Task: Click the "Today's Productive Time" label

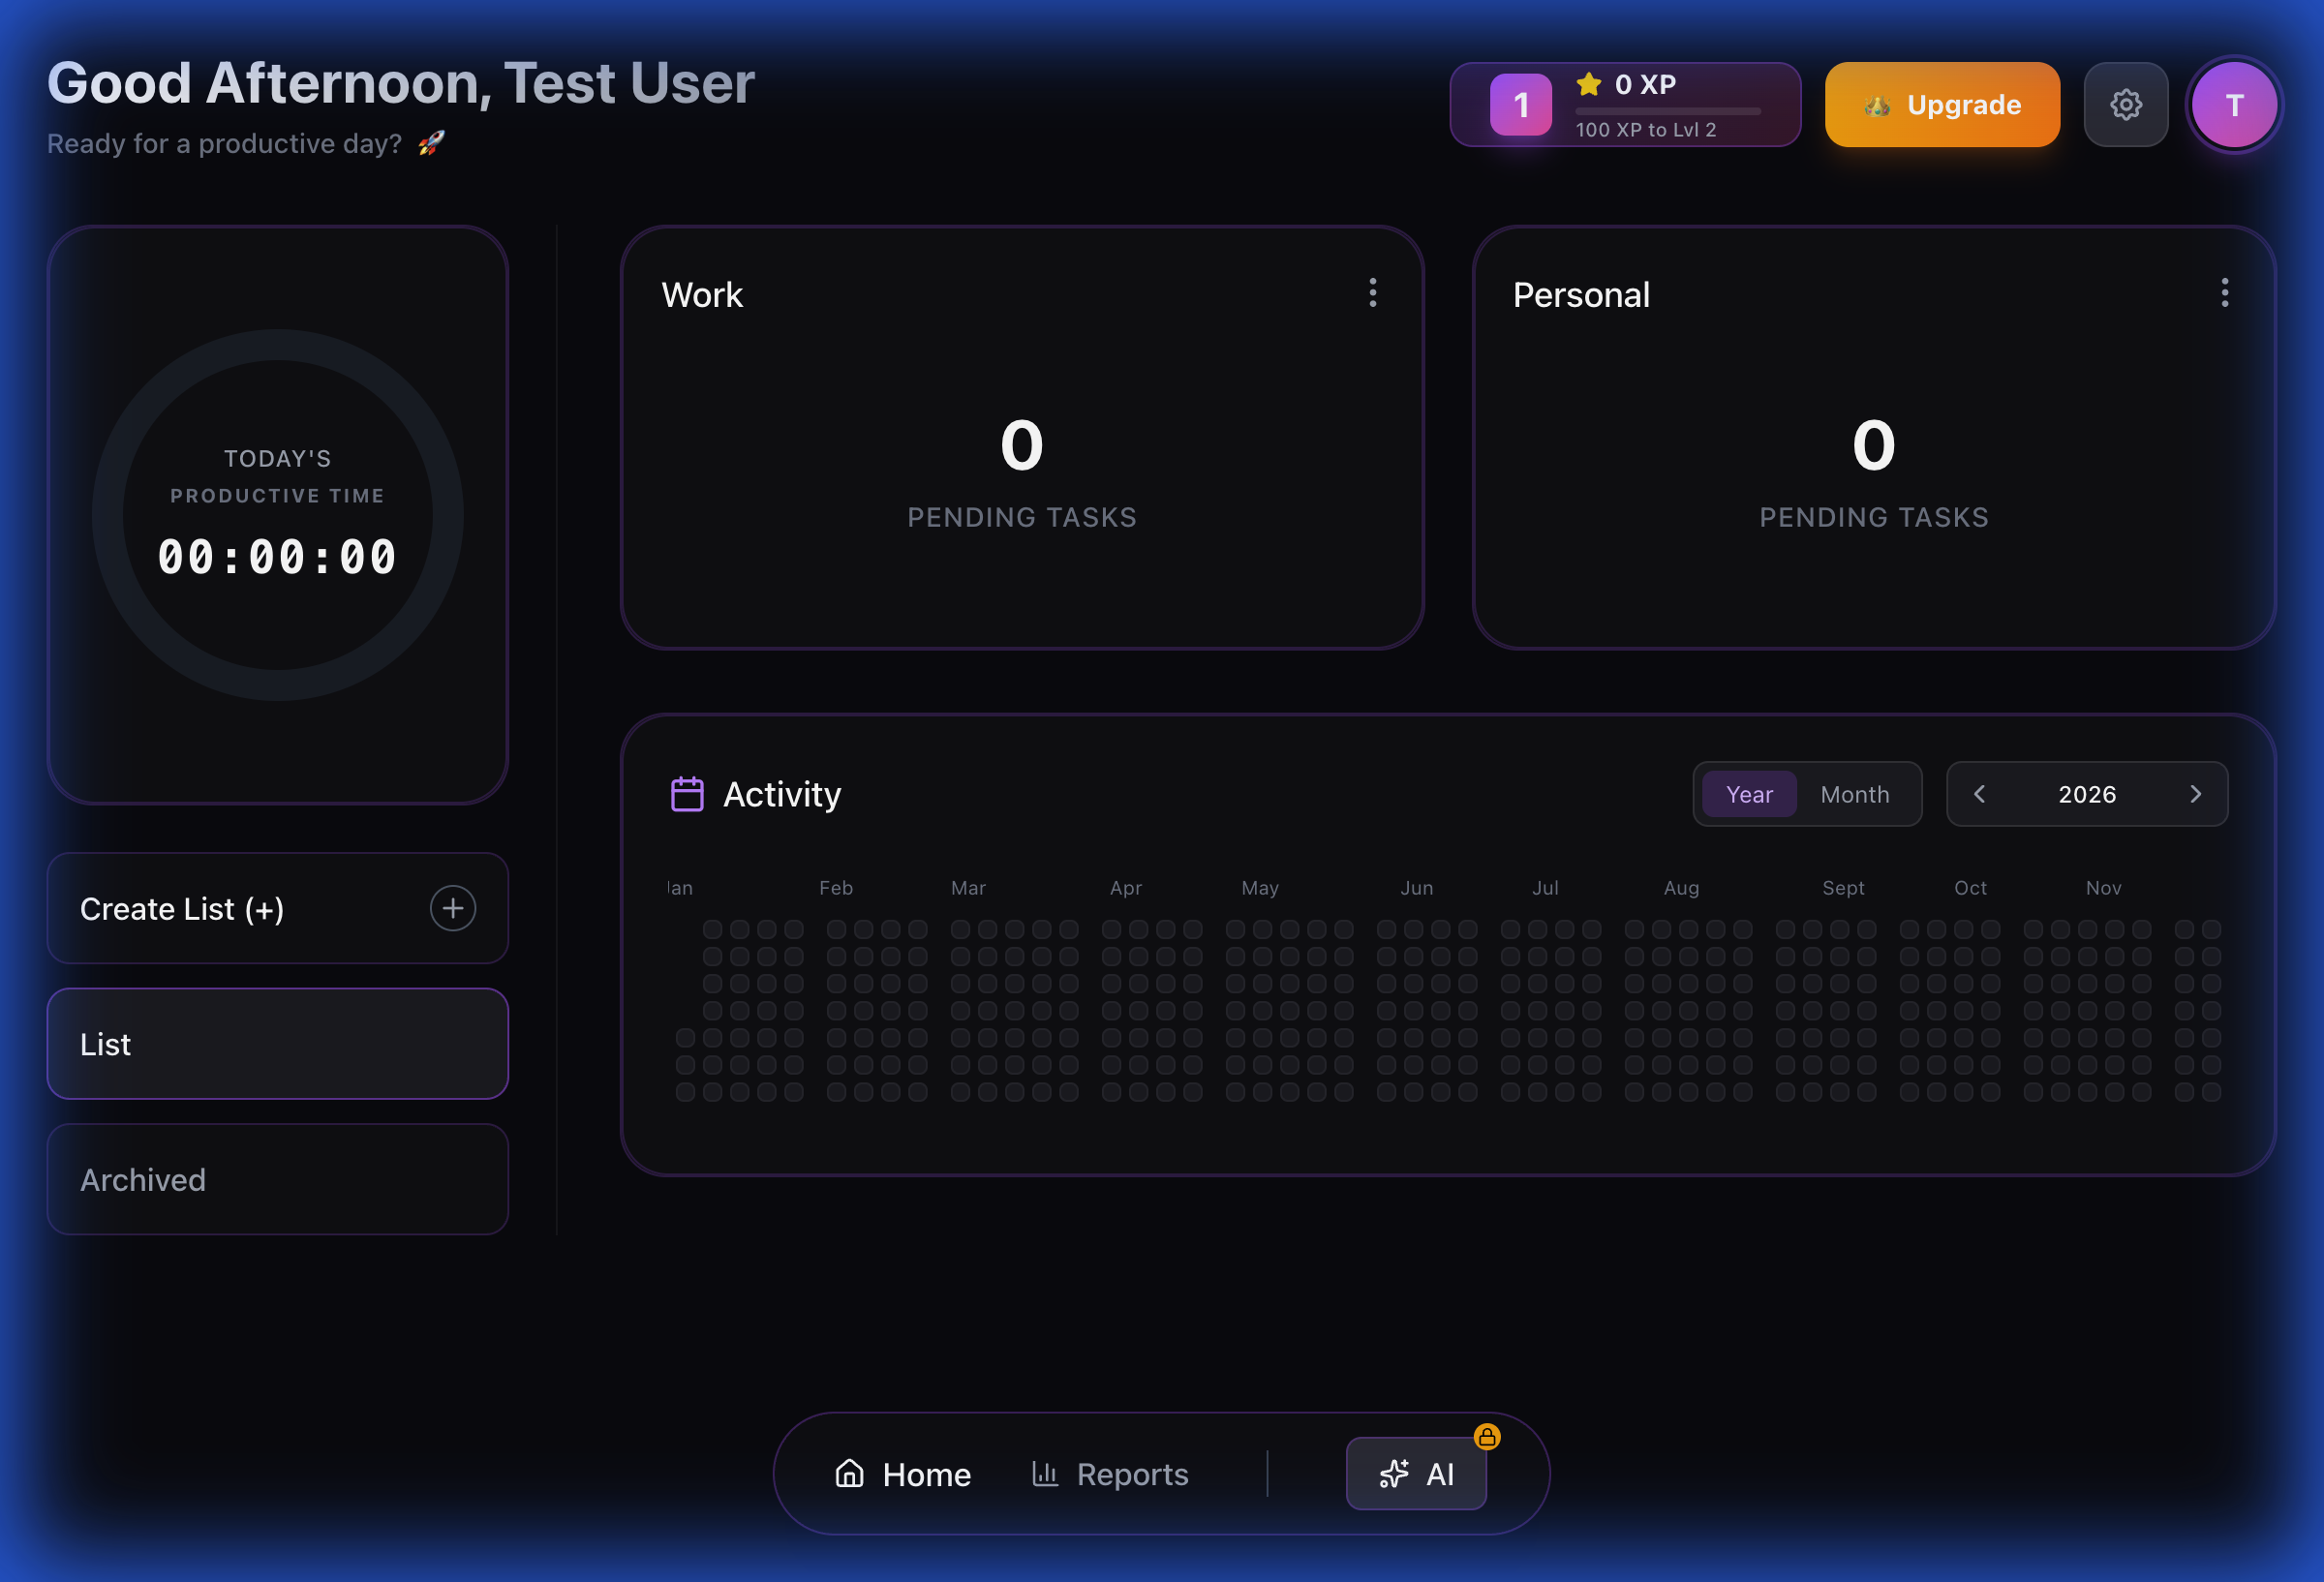Action: (278, 476)
